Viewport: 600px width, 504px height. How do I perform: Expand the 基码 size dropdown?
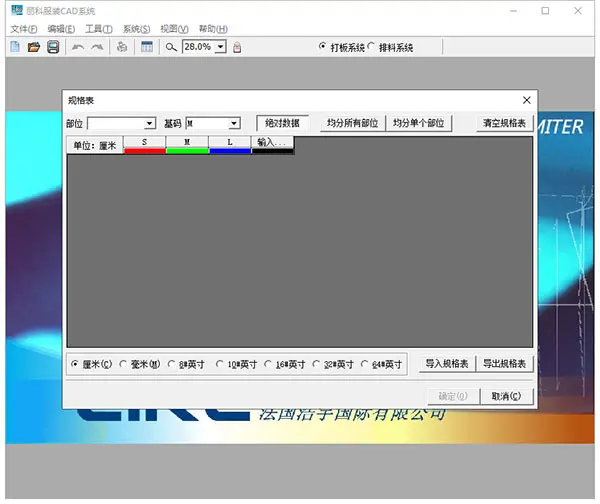coord(234,123)
